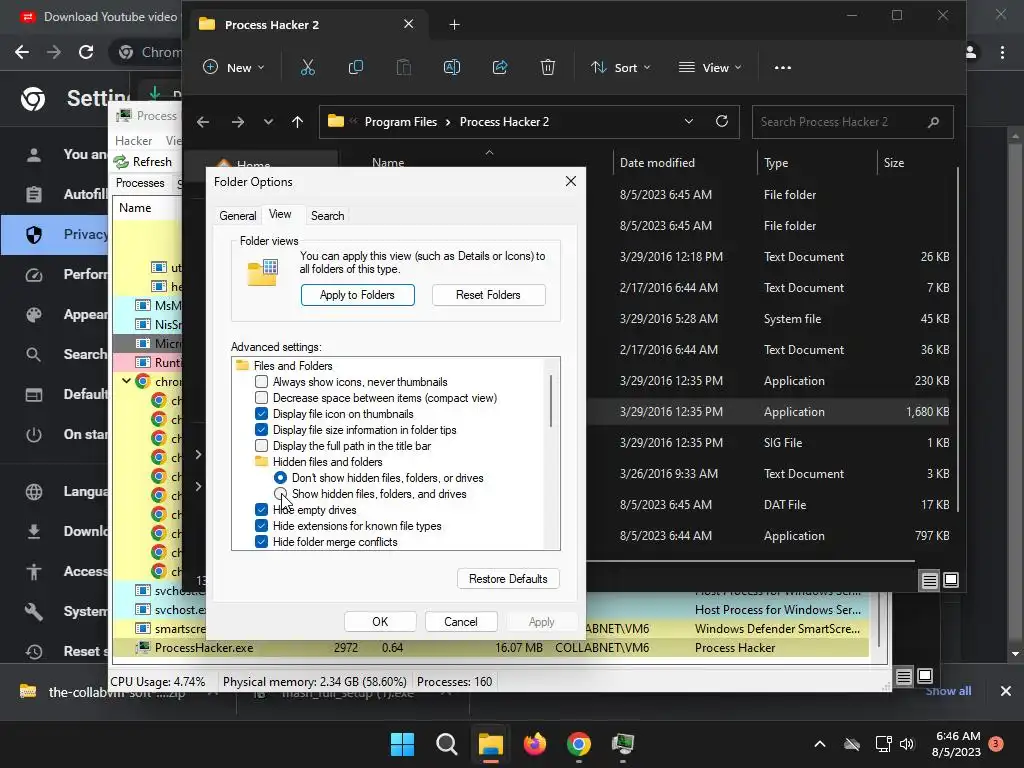Click the Delete trash icon in Explorer toolbar
Image resolution: width=1024 pixels, height=768 pixels.
pyautogui.click(x=548, y=67)
